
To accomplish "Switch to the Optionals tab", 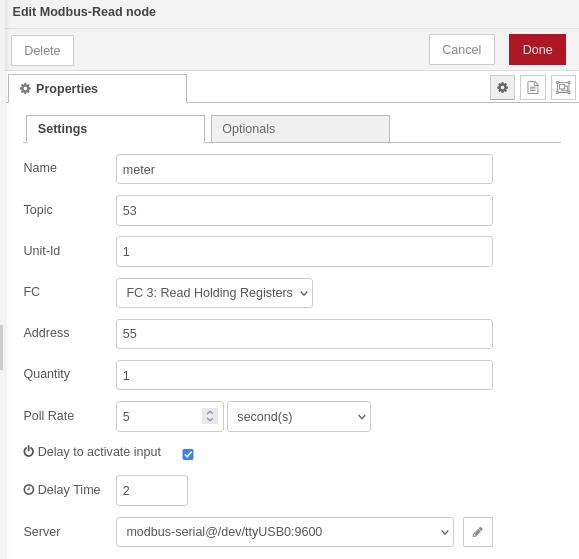I will click(300, 128).
